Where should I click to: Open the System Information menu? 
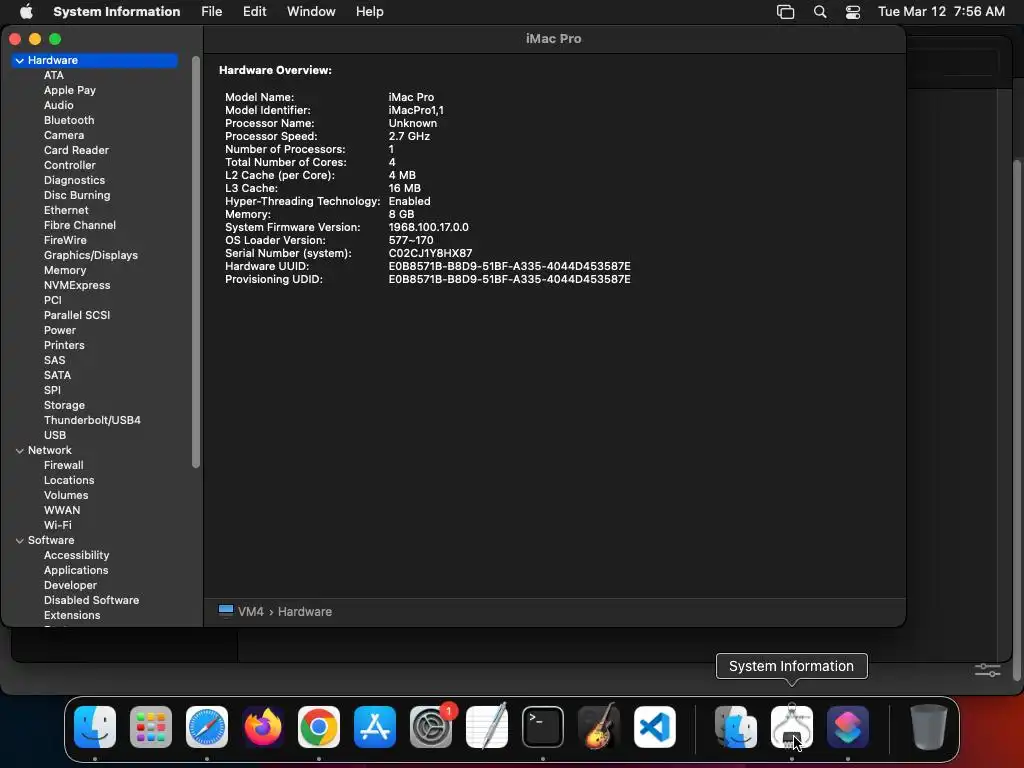(116, 11)
